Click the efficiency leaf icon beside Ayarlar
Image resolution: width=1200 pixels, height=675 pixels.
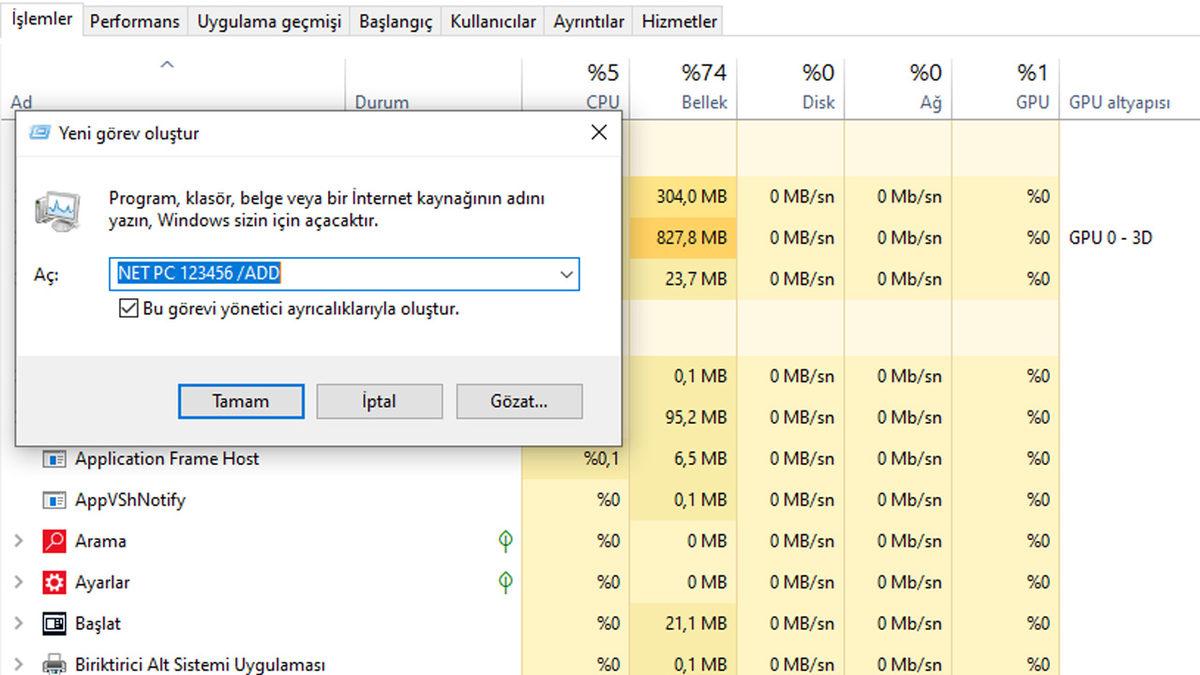pyautogui.click(x=507, y=582)
